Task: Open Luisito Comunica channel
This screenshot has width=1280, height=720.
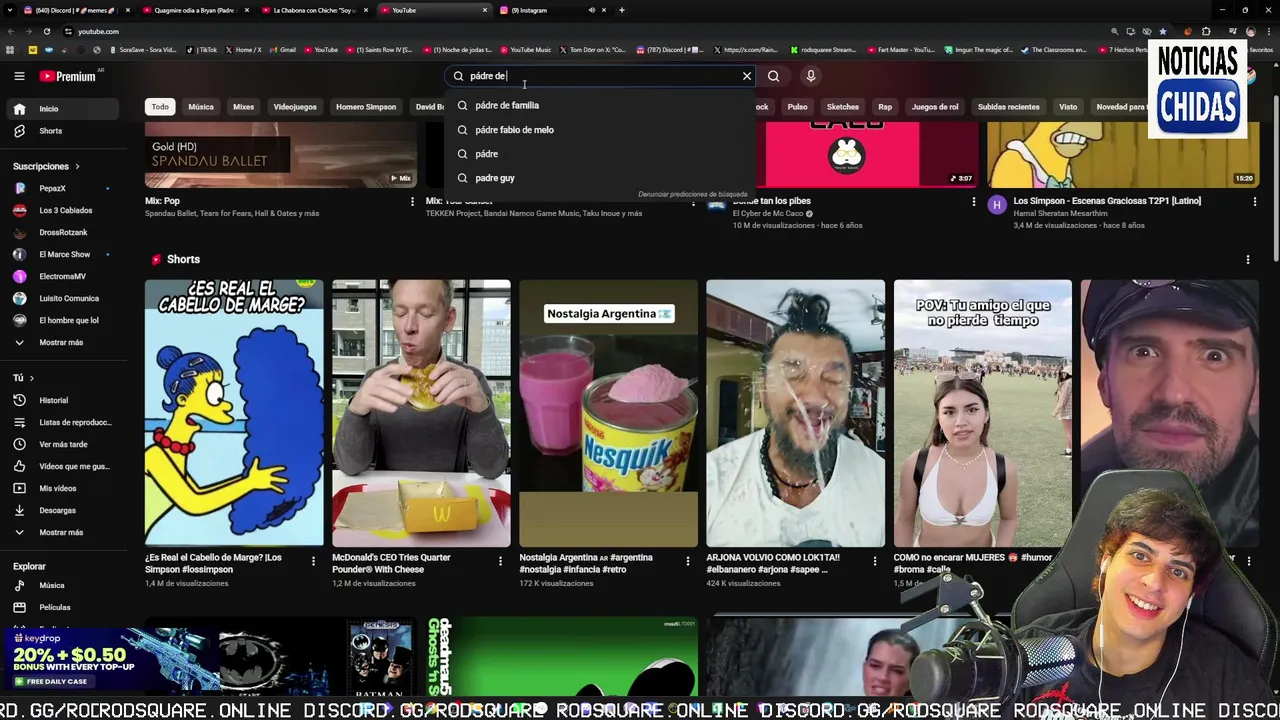Action: click(65, 298)
